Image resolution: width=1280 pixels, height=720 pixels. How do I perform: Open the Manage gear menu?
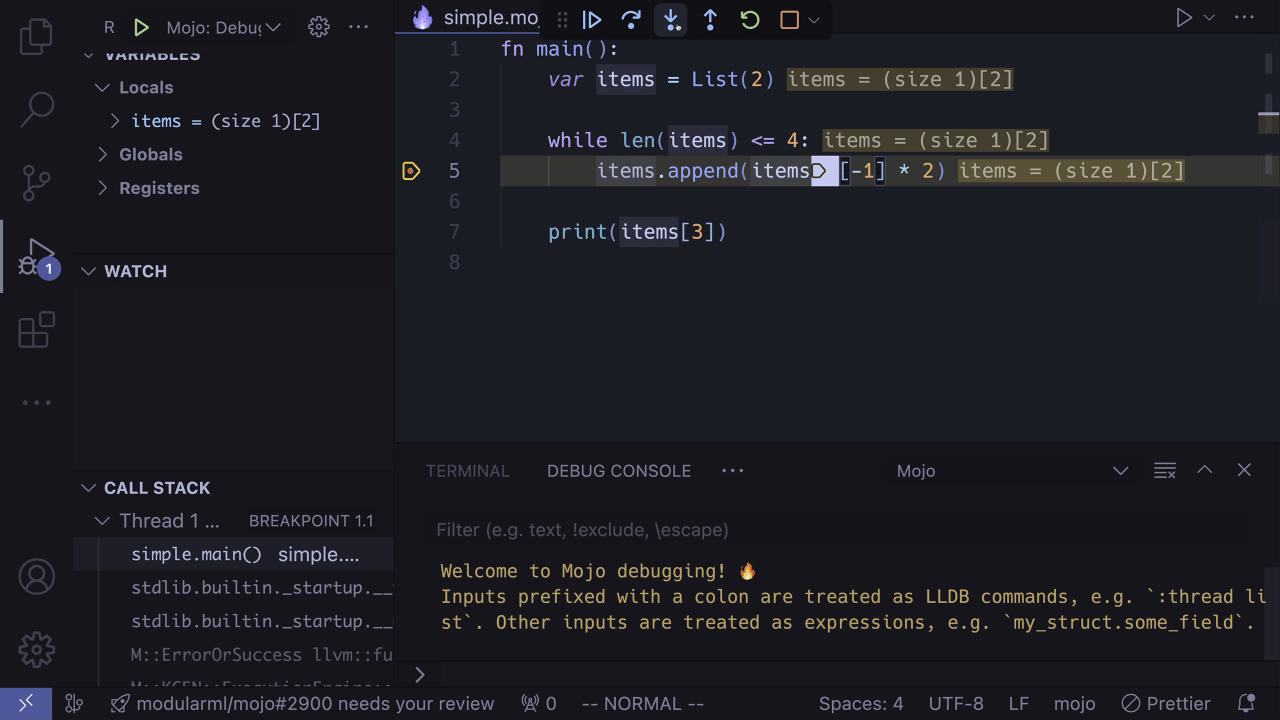pos(36,650)
